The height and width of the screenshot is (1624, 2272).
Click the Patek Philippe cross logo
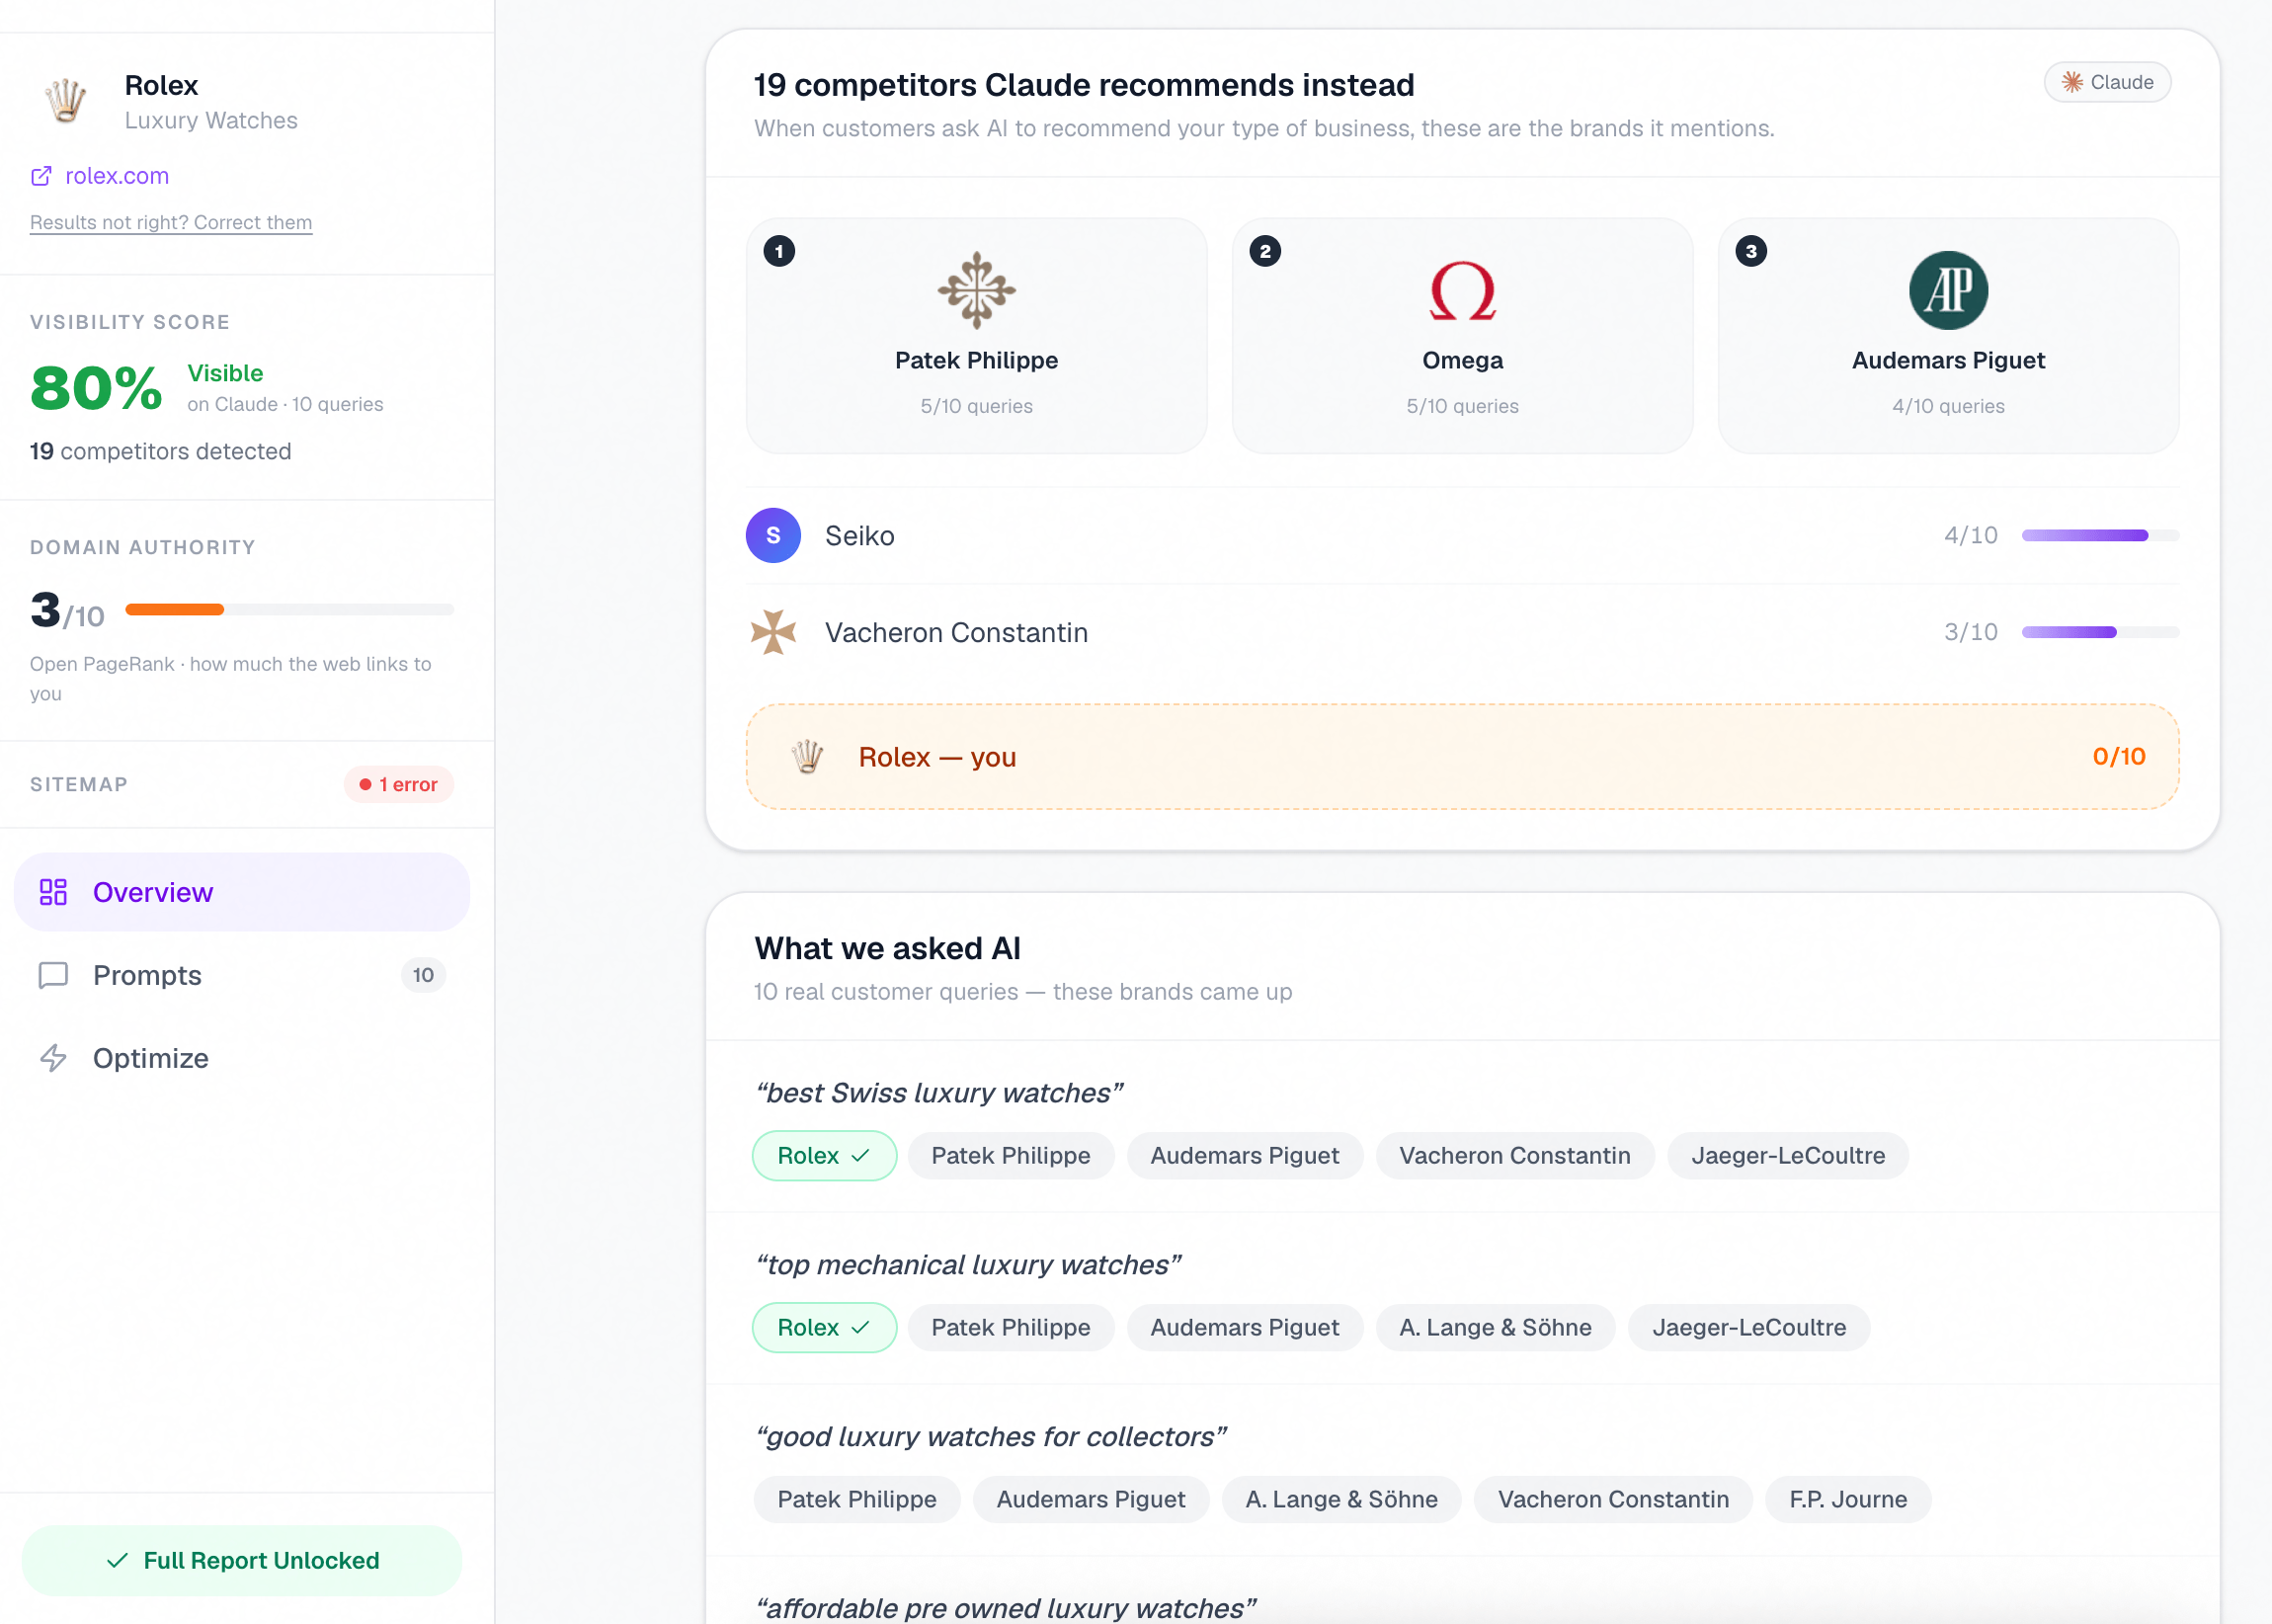coord(976,290)
